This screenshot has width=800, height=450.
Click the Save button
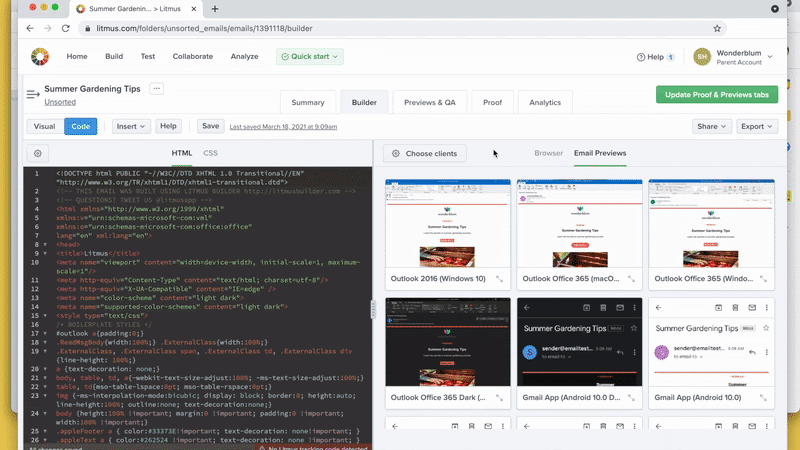[x=211, y=126]
